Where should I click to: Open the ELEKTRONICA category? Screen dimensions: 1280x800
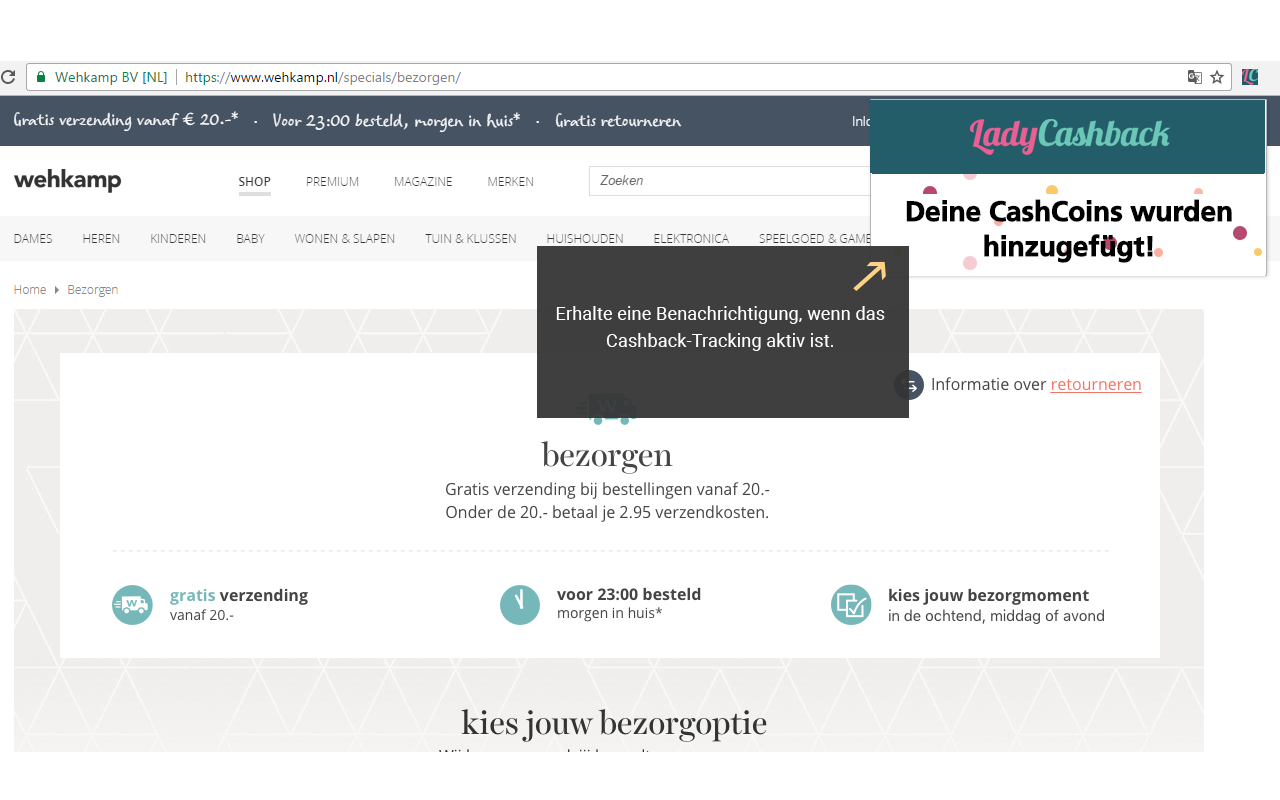[x=691, y=239]
